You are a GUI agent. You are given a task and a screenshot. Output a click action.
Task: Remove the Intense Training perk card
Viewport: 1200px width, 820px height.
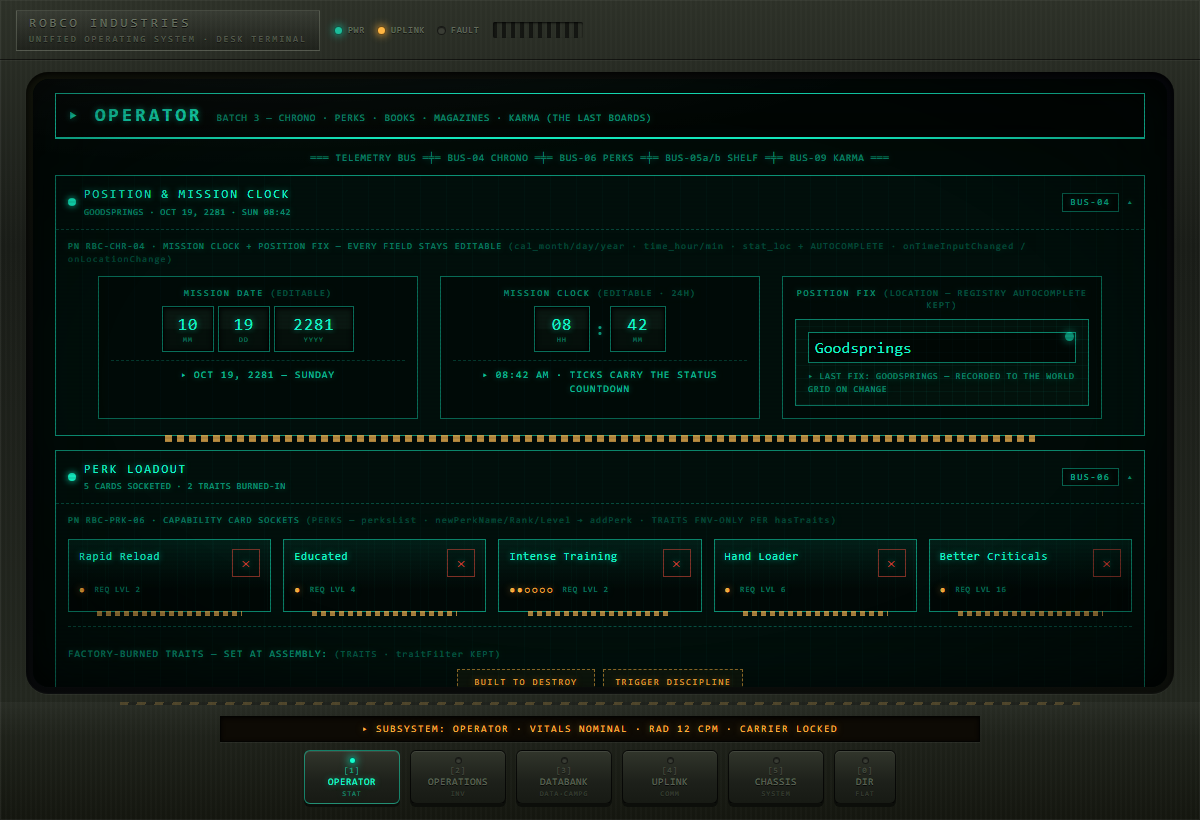(677, 563)
